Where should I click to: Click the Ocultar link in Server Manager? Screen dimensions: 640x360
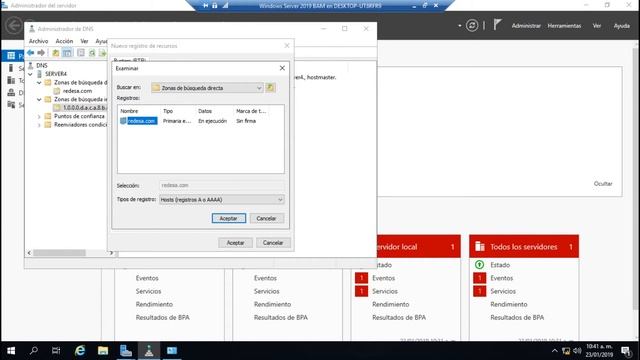click(602, 184)
